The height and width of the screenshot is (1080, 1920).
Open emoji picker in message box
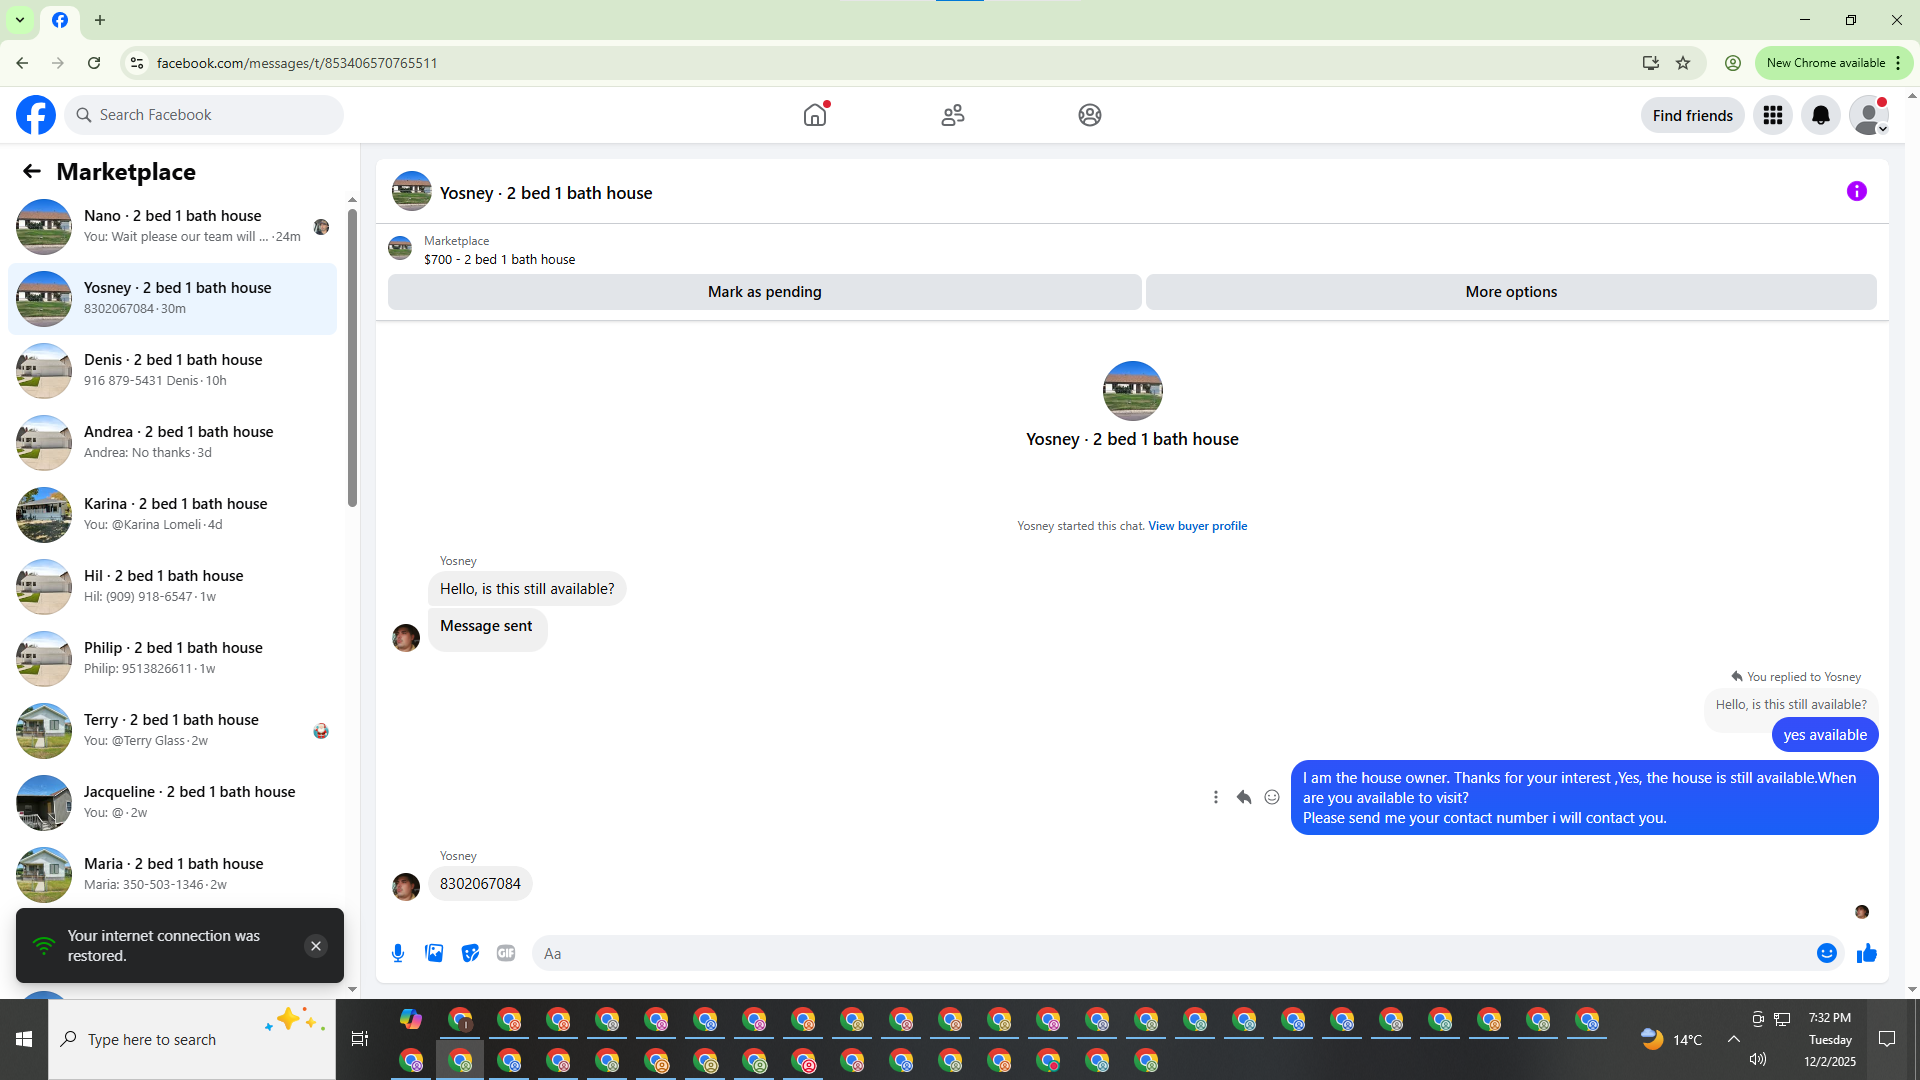pyautogui.click(x=1826, y=953)
